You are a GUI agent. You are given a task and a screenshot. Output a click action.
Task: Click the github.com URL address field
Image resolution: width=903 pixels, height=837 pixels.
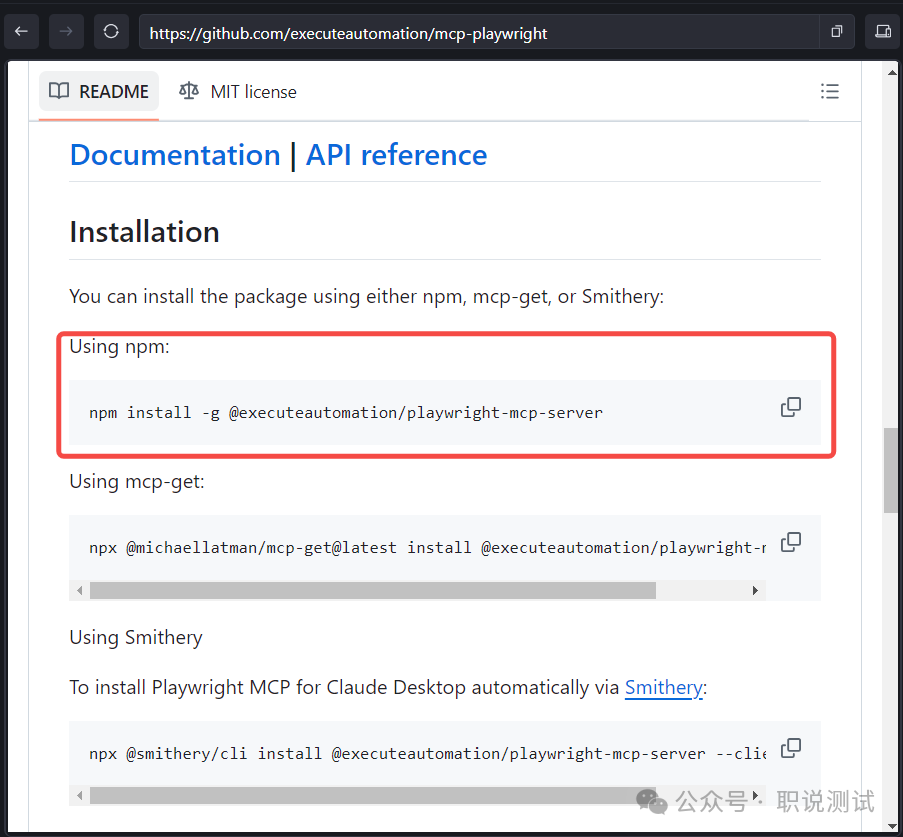point(478,33)
